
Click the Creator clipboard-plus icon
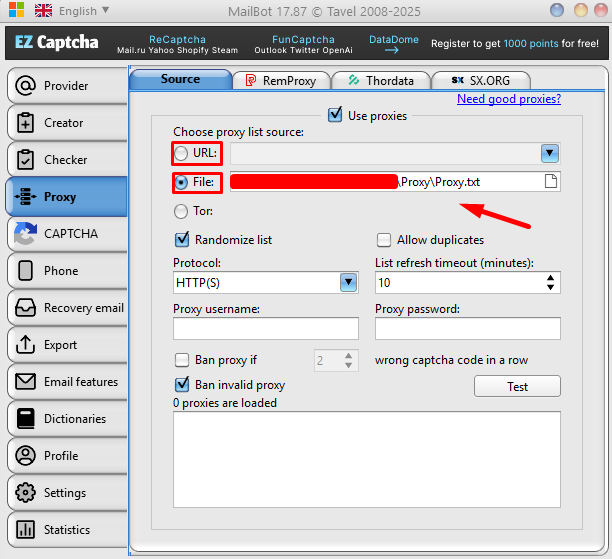(25, 123)
